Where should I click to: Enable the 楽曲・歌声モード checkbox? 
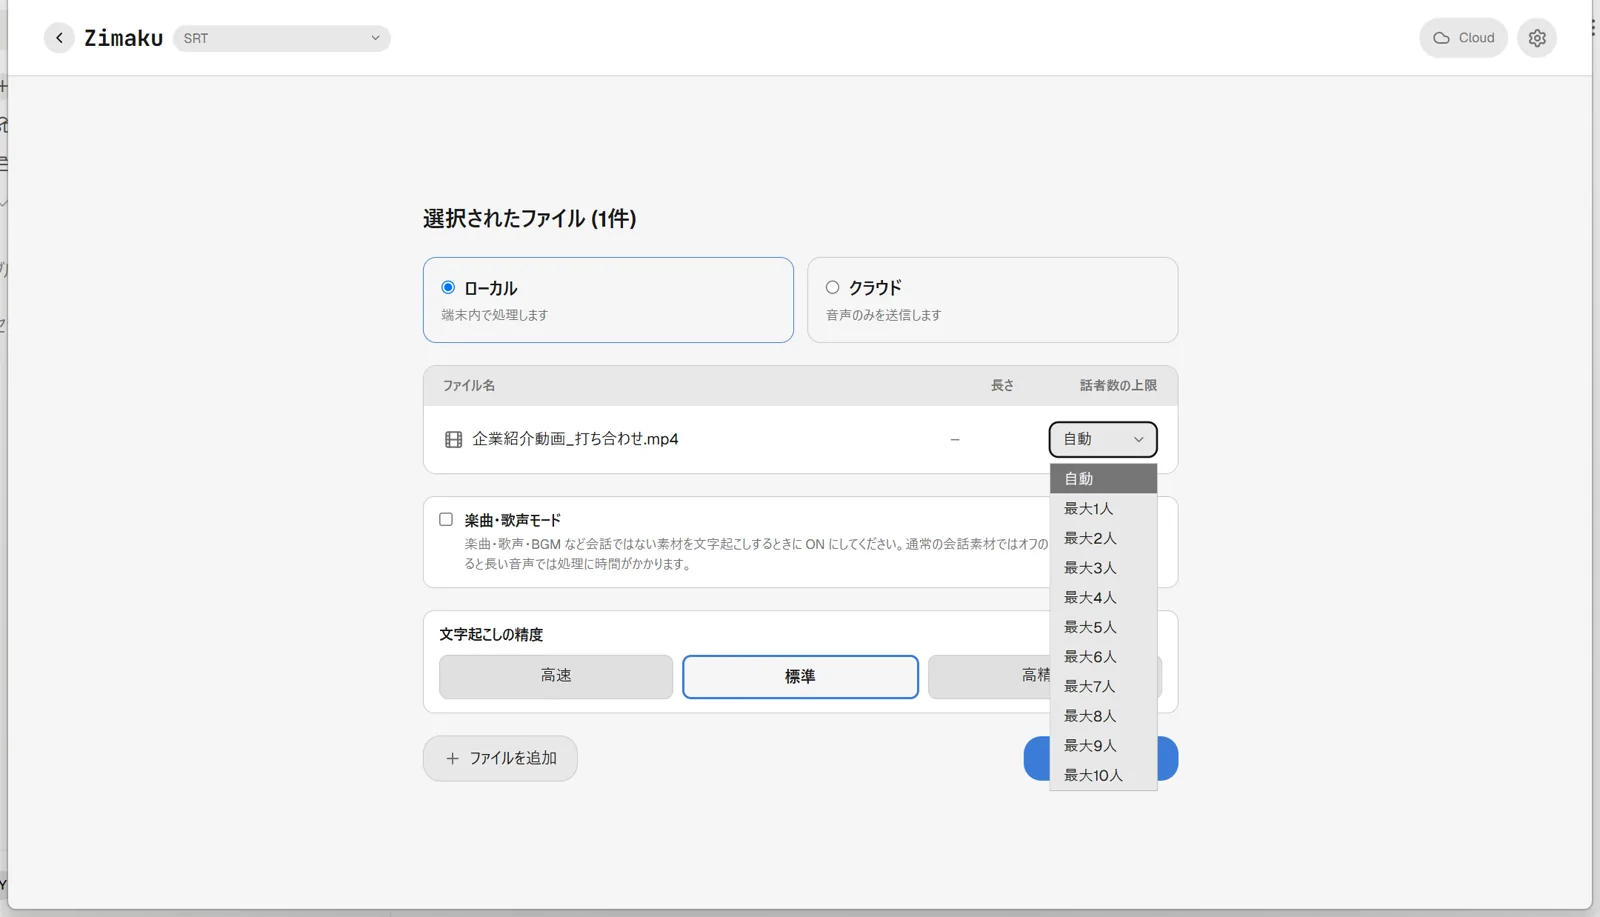click(x=446, y=520)
